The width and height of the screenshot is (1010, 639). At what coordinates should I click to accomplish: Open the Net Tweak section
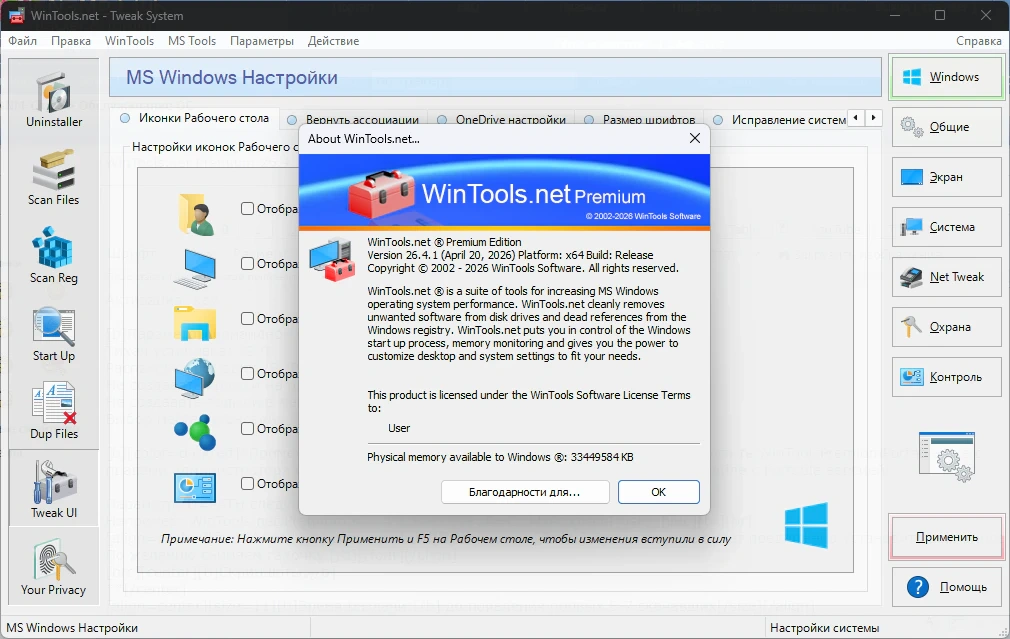946,277
